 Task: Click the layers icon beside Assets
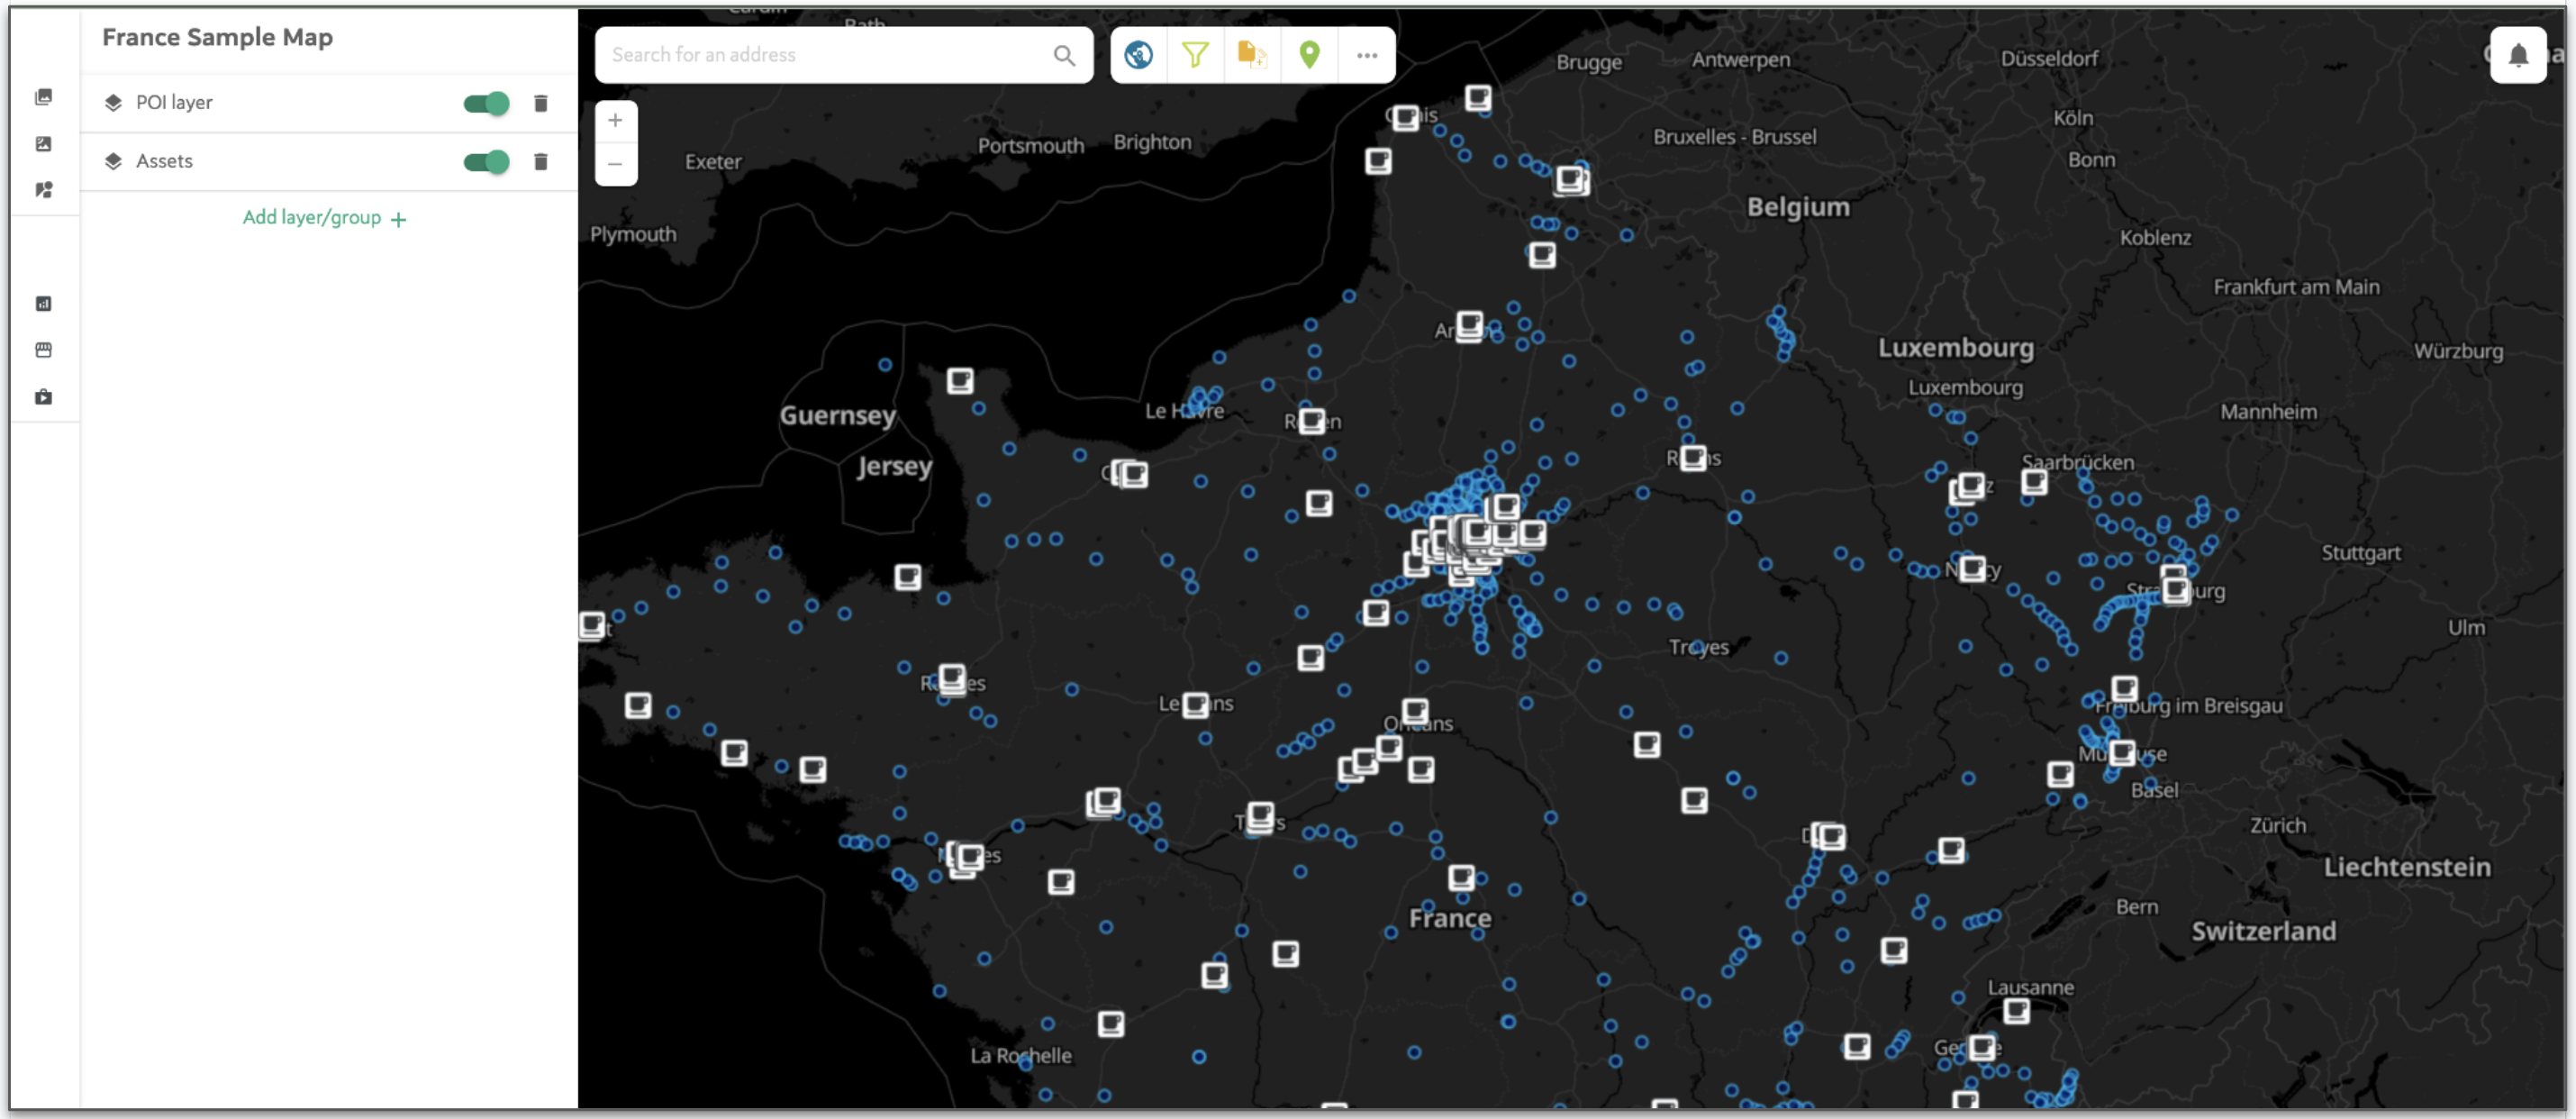113,161
